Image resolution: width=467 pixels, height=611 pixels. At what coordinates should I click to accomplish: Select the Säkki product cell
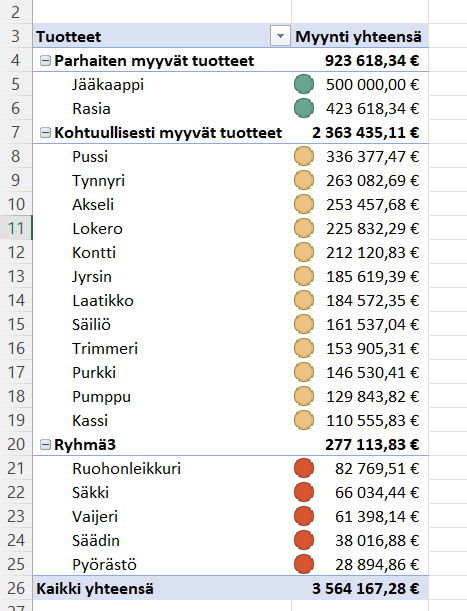(x=162, y=492)
